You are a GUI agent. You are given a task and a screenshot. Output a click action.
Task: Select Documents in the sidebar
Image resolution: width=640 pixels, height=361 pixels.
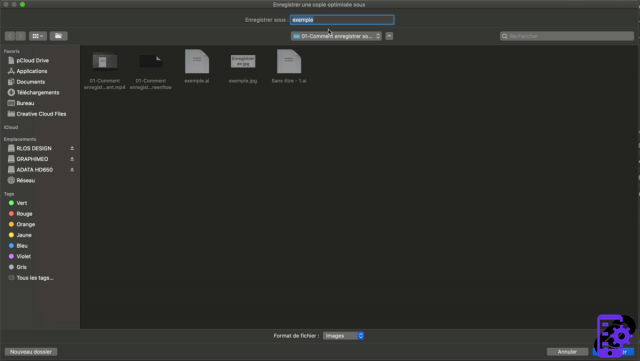[x=31, y=82]
